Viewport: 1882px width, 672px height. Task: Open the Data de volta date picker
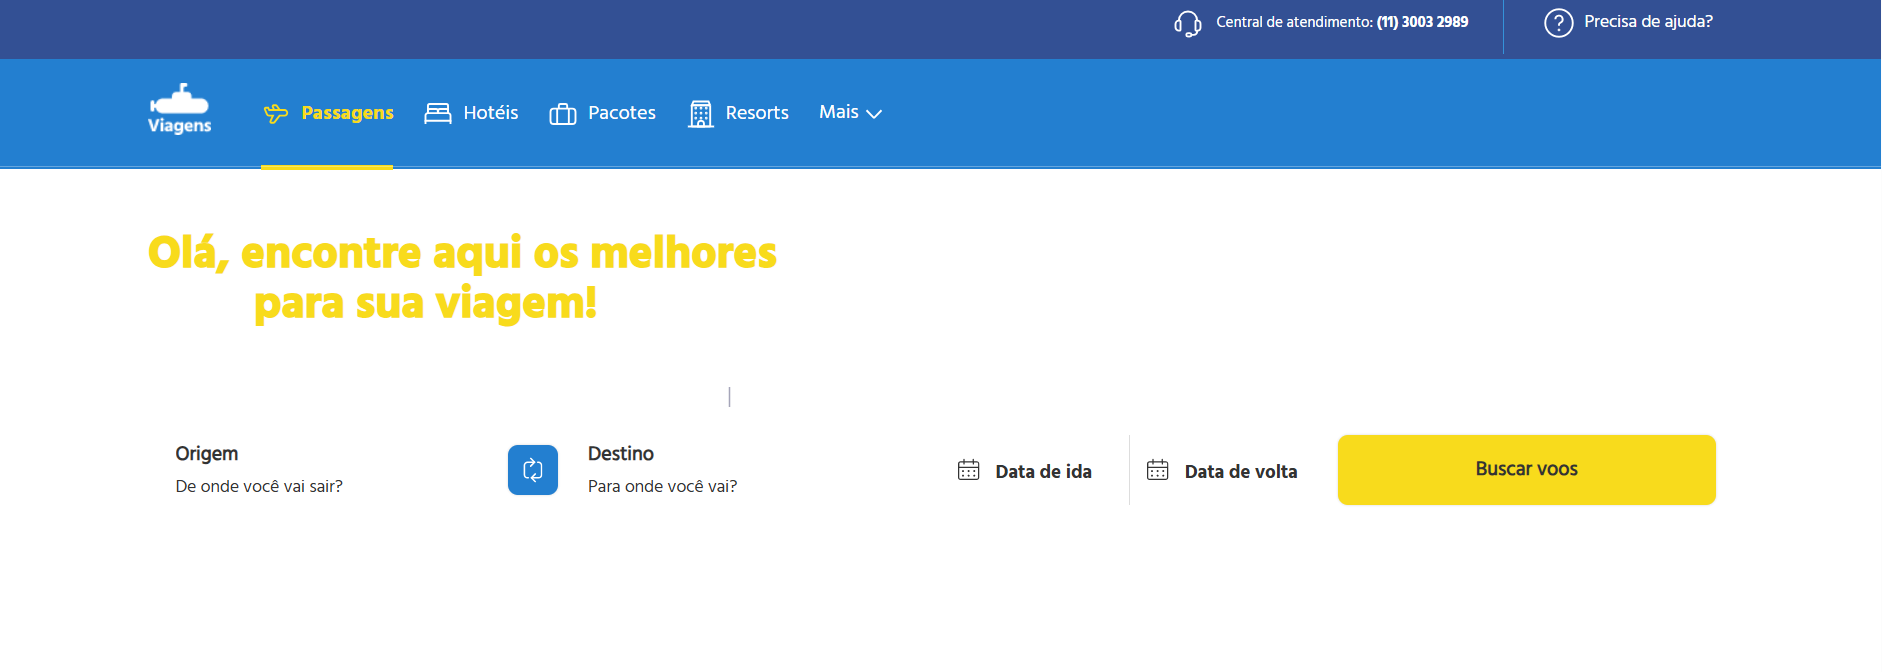pyautogui.click(x=1240, y=471)
